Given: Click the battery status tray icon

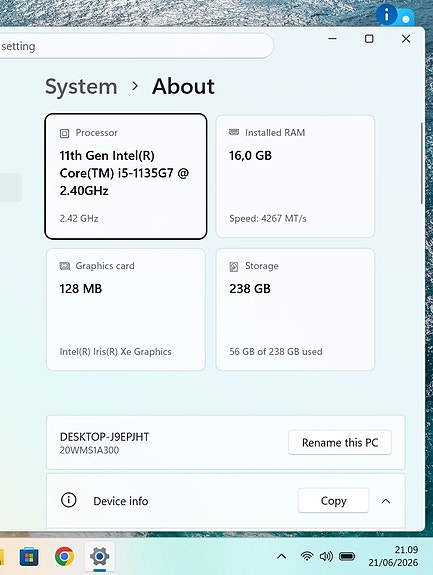Looking at the screenshot, I should pos(346,556).
